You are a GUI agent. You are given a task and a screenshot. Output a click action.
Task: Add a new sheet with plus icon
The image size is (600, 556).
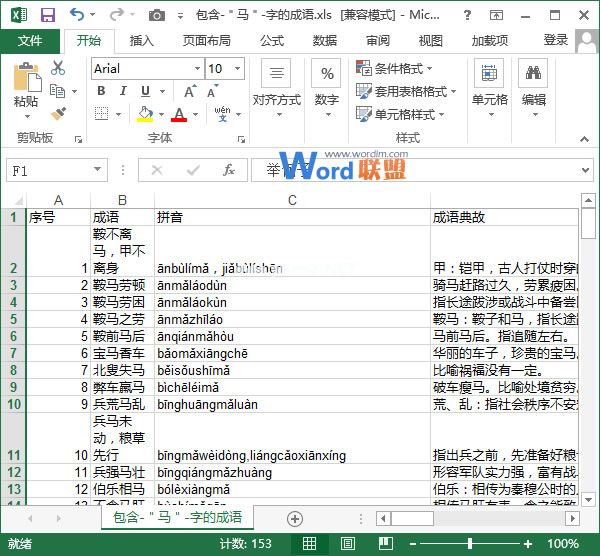[x=294, y=518]
